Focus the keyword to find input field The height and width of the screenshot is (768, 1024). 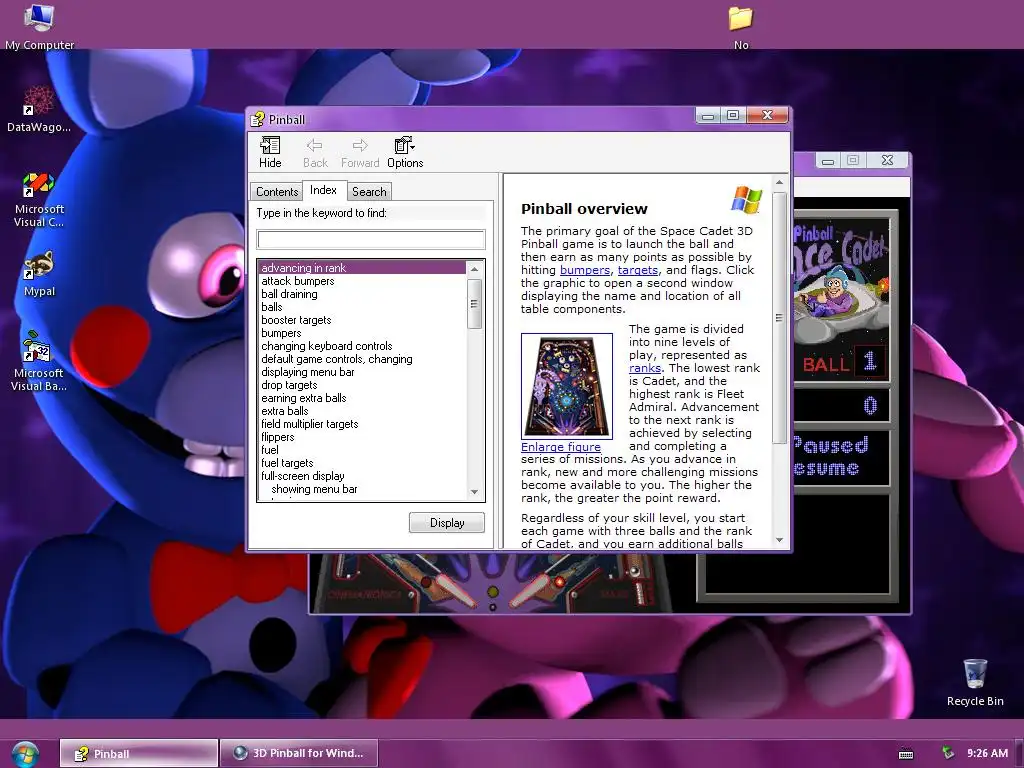(371, 240)
